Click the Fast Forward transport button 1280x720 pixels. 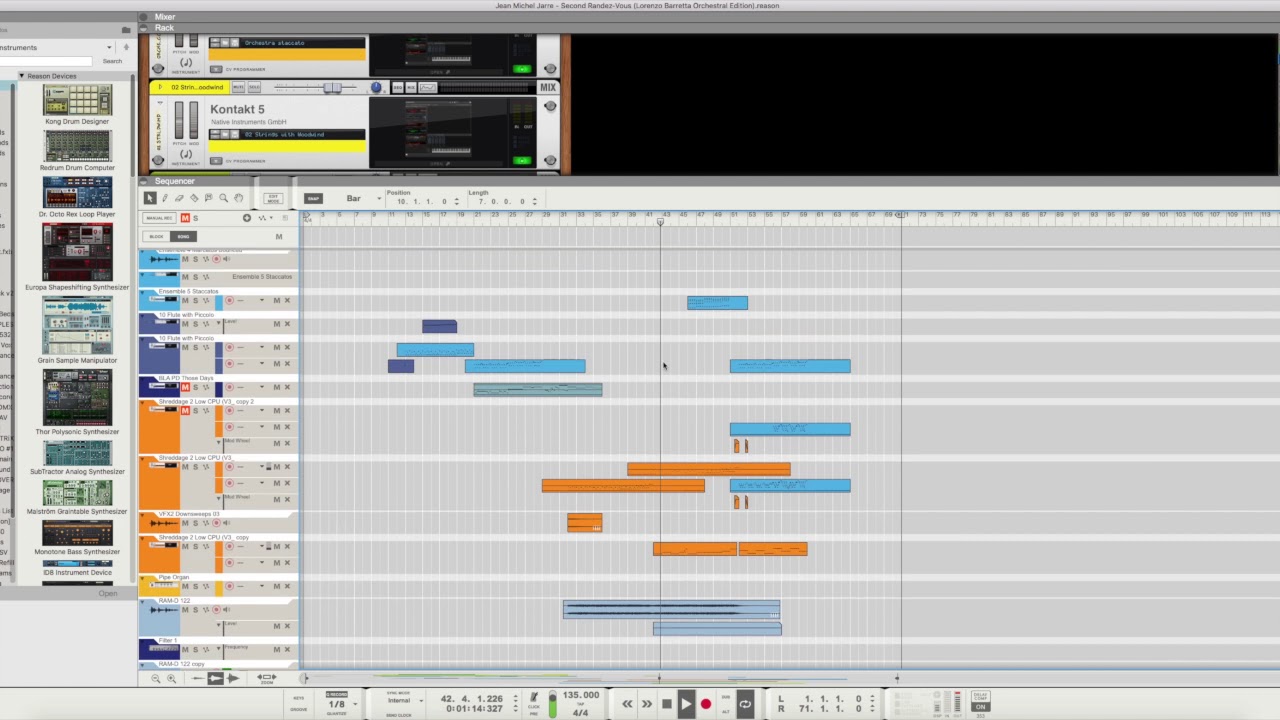tap(647, 704)
